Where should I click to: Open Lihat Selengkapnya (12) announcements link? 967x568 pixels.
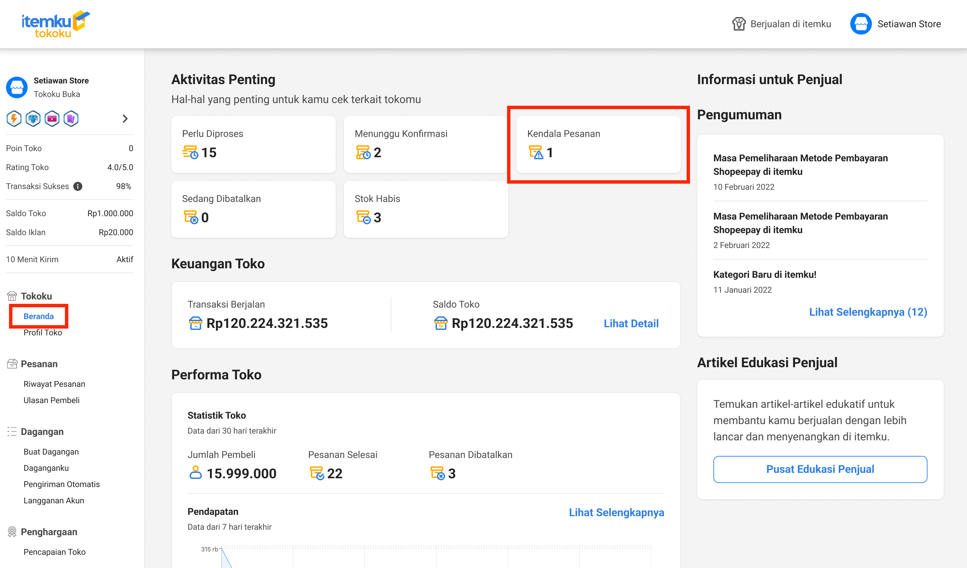(x=867, y=312)
